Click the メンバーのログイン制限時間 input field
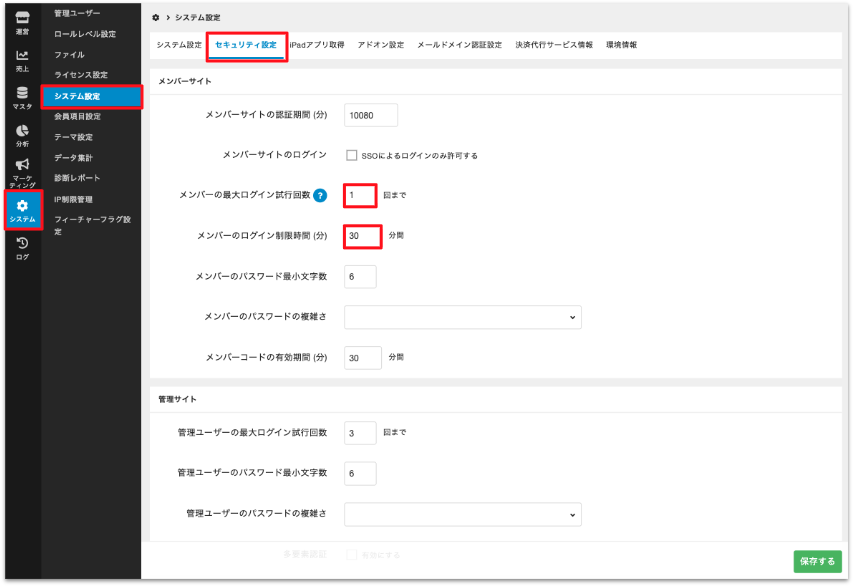The image size is (853, 587). click(x=363, y=236)
